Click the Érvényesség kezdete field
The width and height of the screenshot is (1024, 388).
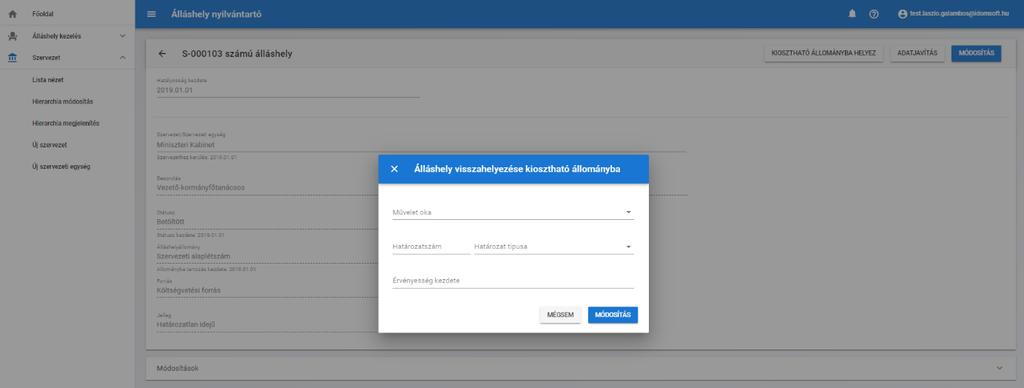(x=513, y=281)
